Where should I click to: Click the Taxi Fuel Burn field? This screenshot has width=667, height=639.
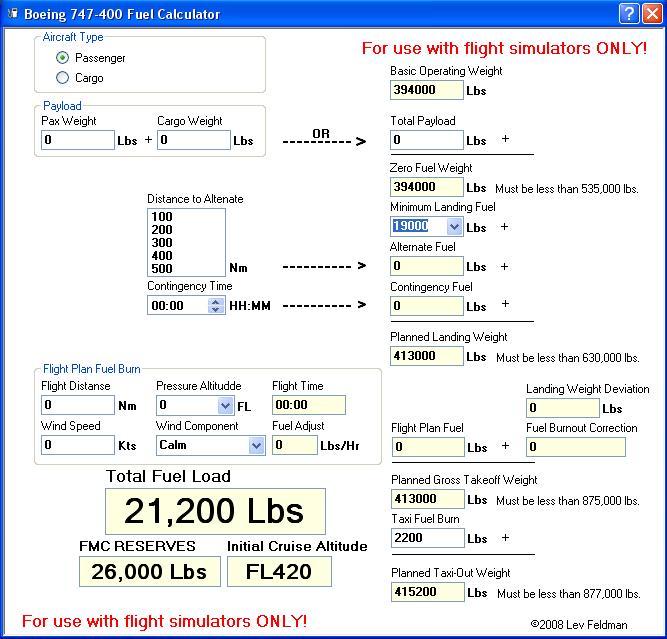pyautogui.click(x=428, y=538)
